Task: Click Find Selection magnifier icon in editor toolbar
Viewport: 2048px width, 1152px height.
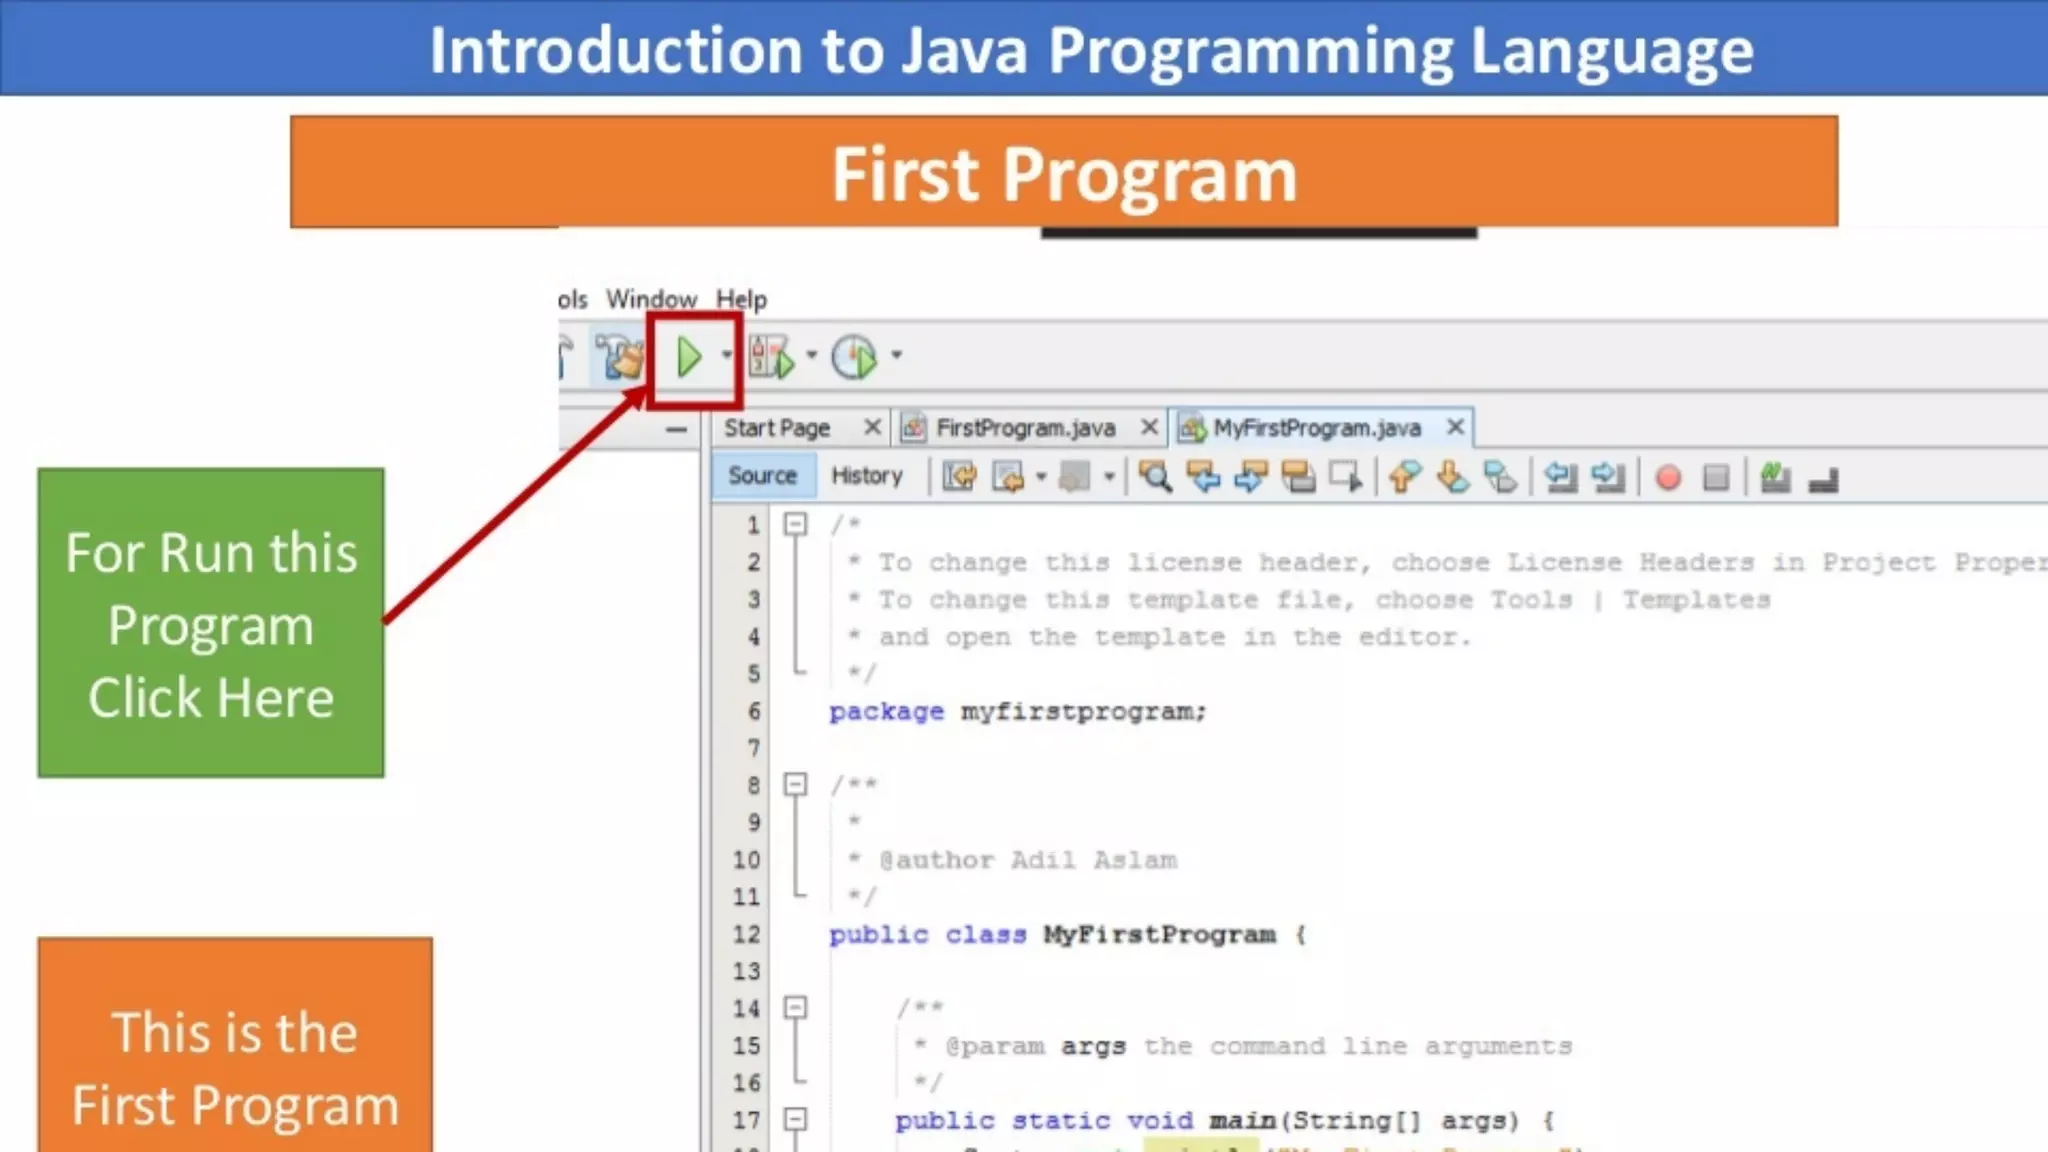Action: pos(1155,477)
